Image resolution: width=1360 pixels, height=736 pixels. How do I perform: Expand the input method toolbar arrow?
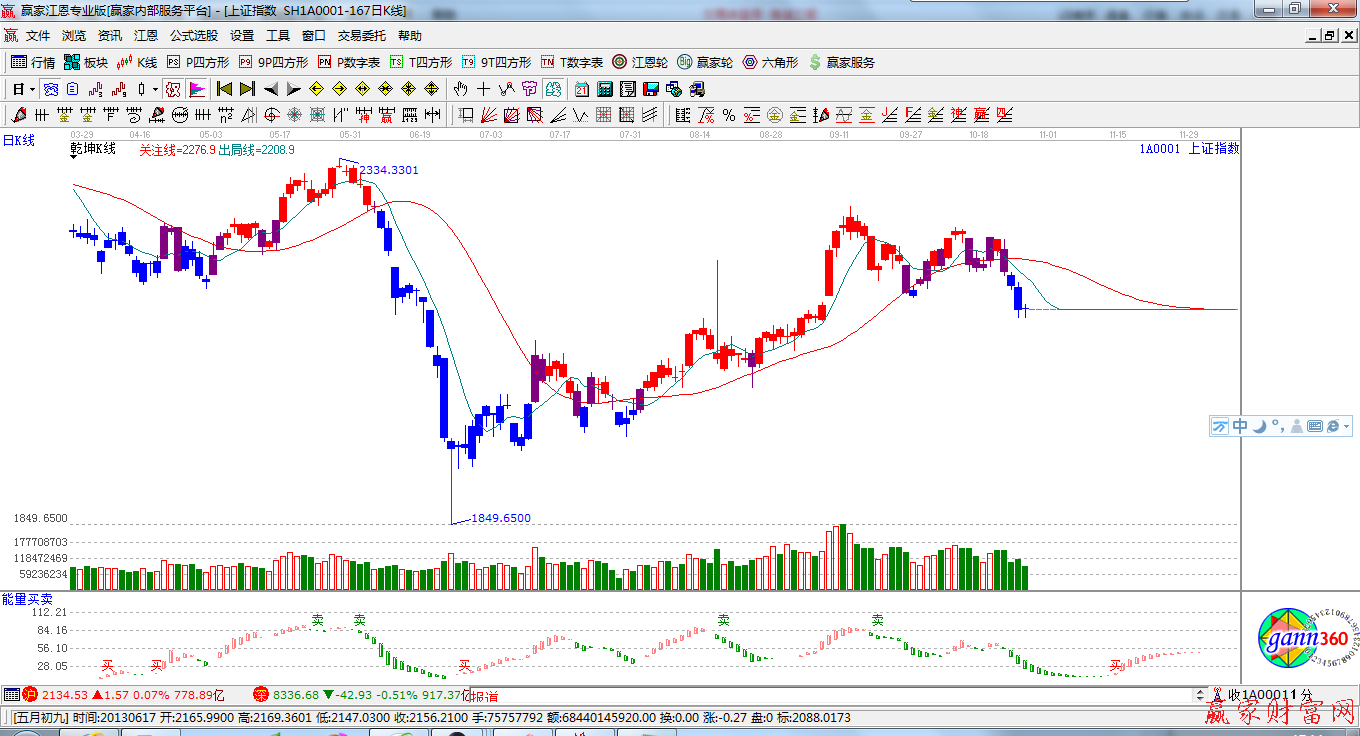click(x=1347, y=426)
